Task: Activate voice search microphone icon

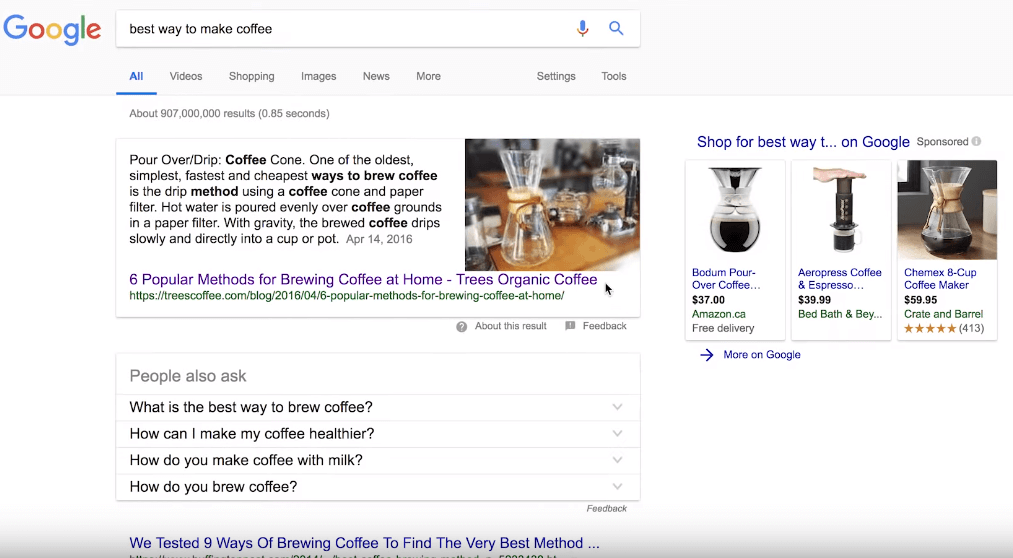Action: tap(582, 28)
